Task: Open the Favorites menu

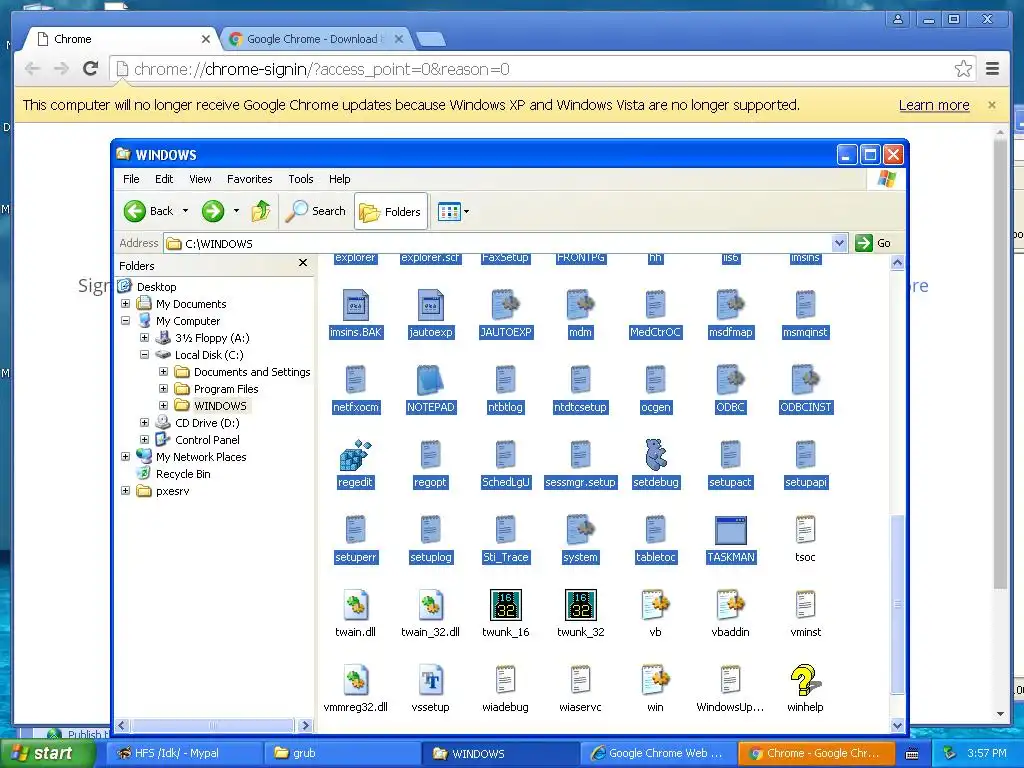Action: 249,179
